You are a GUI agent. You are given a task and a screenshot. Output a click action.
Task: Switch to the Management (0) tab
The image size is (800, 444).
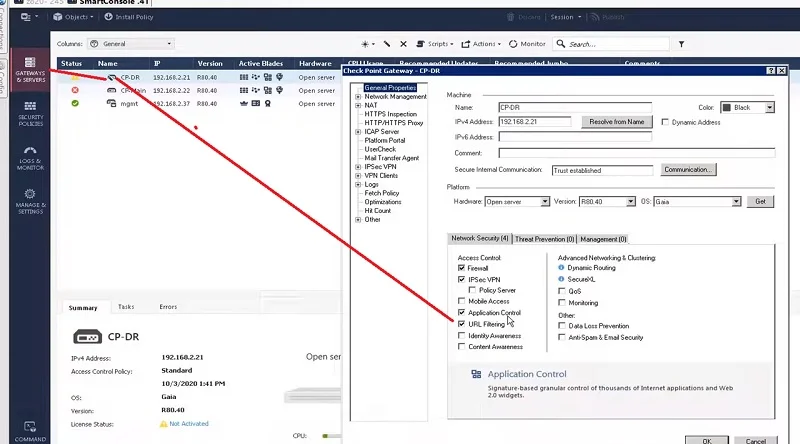[x=604, y=239]
